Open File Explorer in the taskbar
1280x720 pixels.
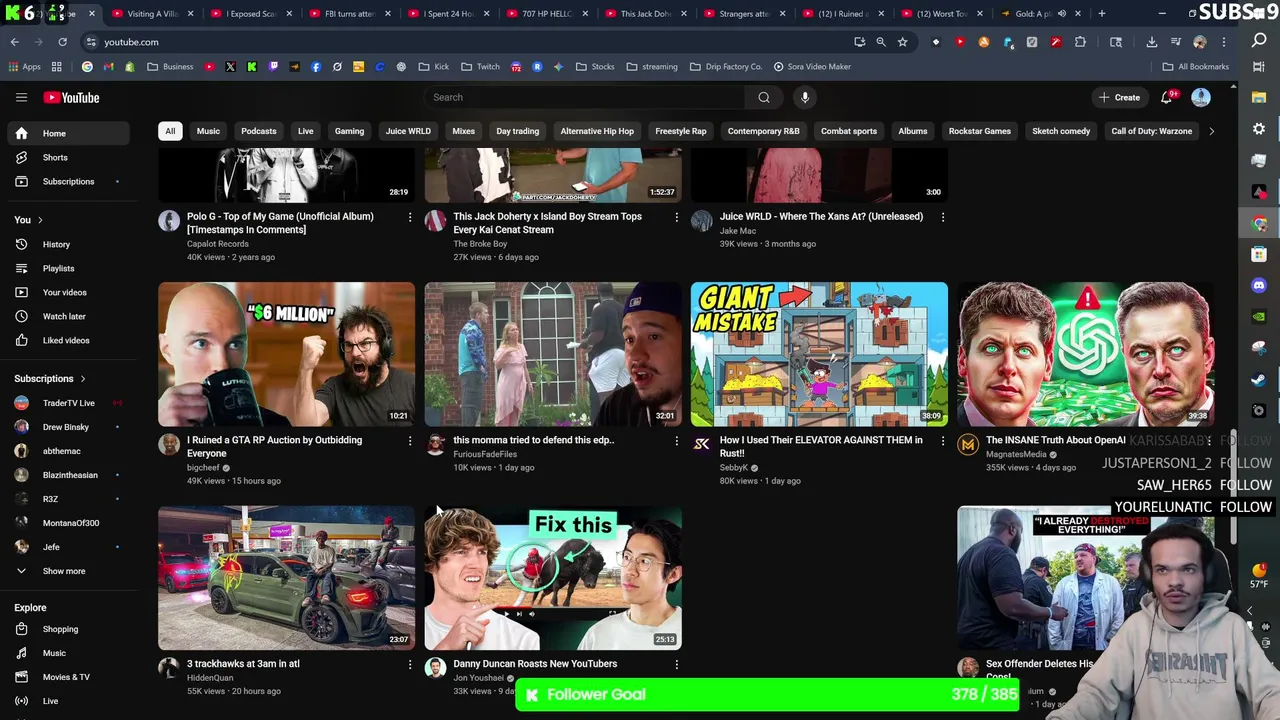click(x=1259, y=98)
